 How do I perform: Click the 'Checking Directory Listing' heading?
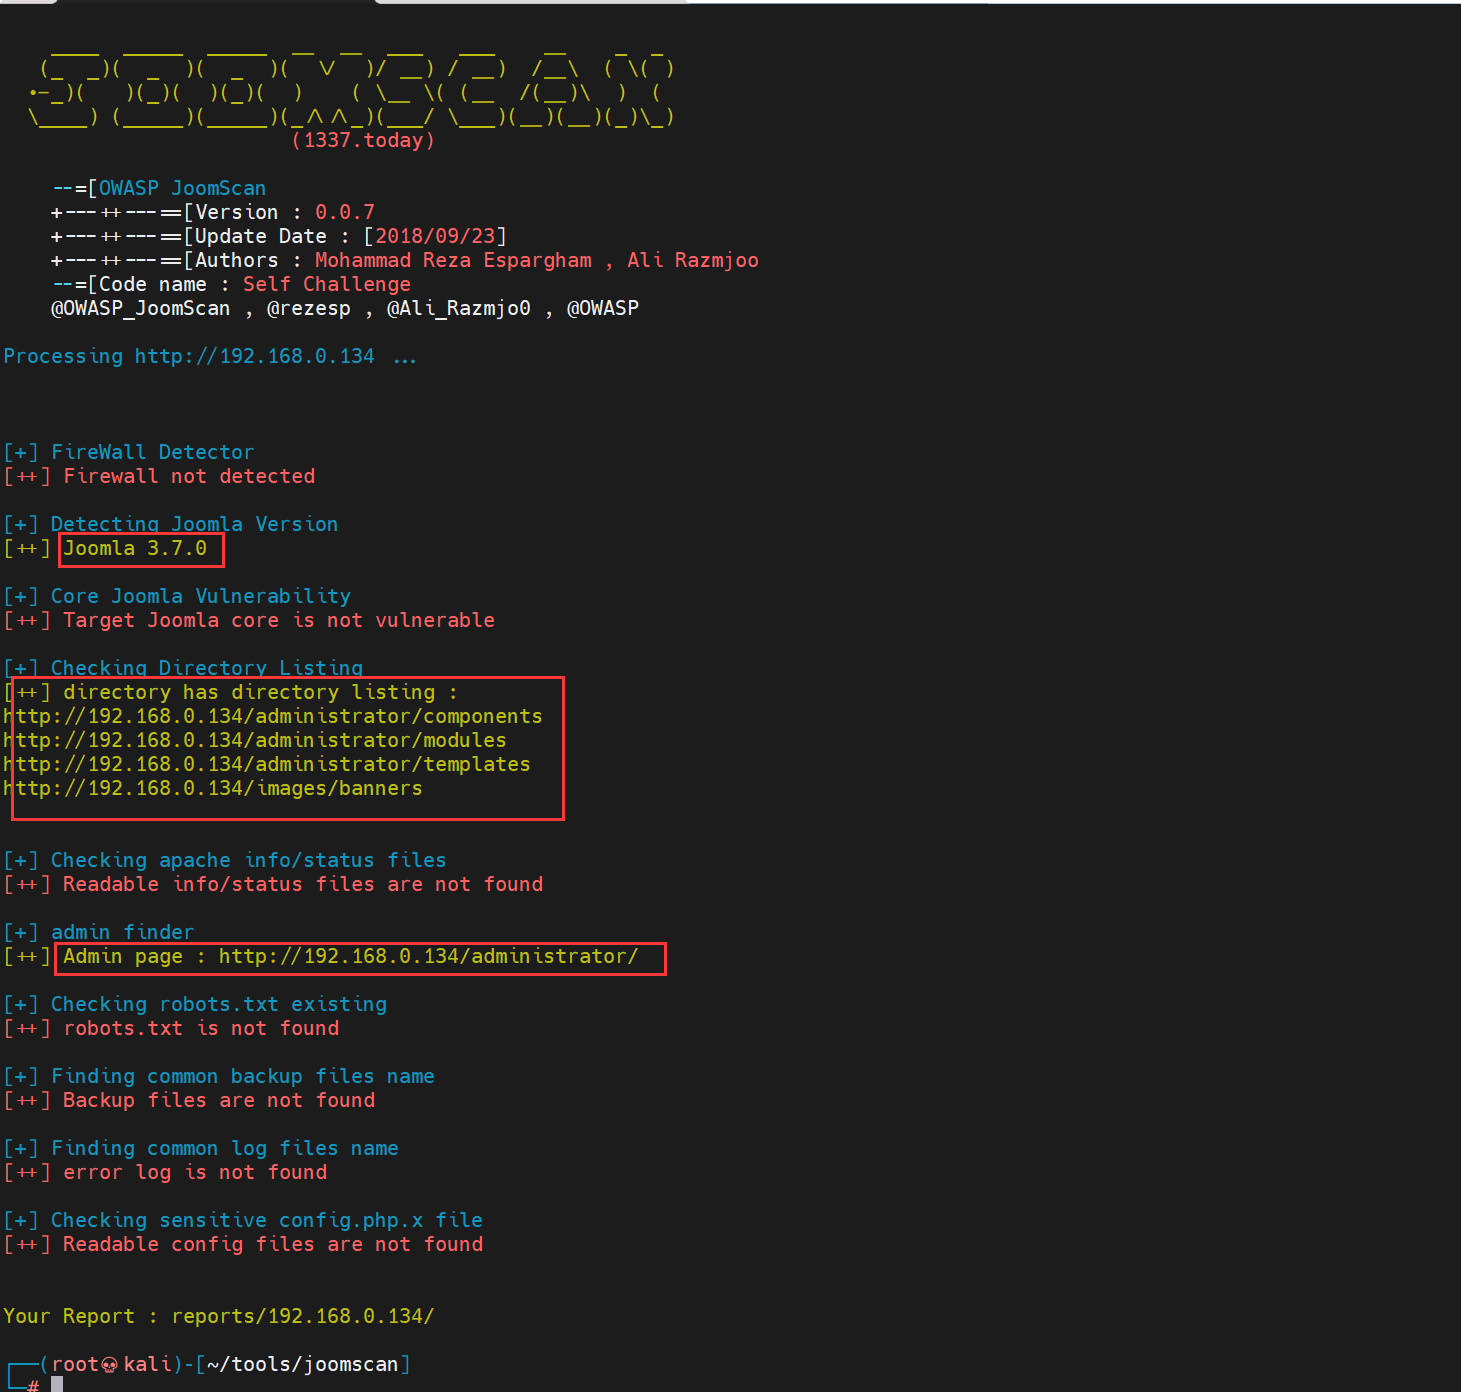[x=207, y=668]
